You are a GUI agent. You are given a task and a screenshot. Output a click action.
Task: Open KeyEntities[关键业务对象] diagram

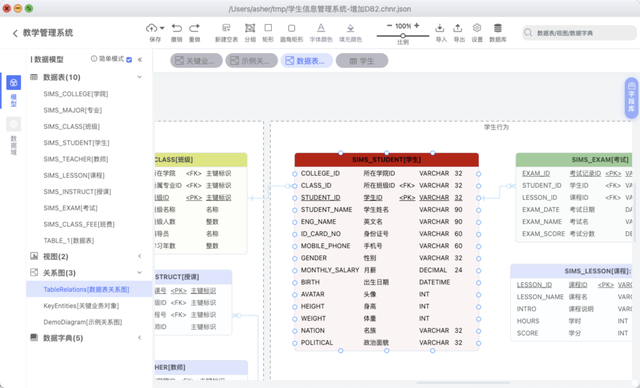[x=81, y=306]
